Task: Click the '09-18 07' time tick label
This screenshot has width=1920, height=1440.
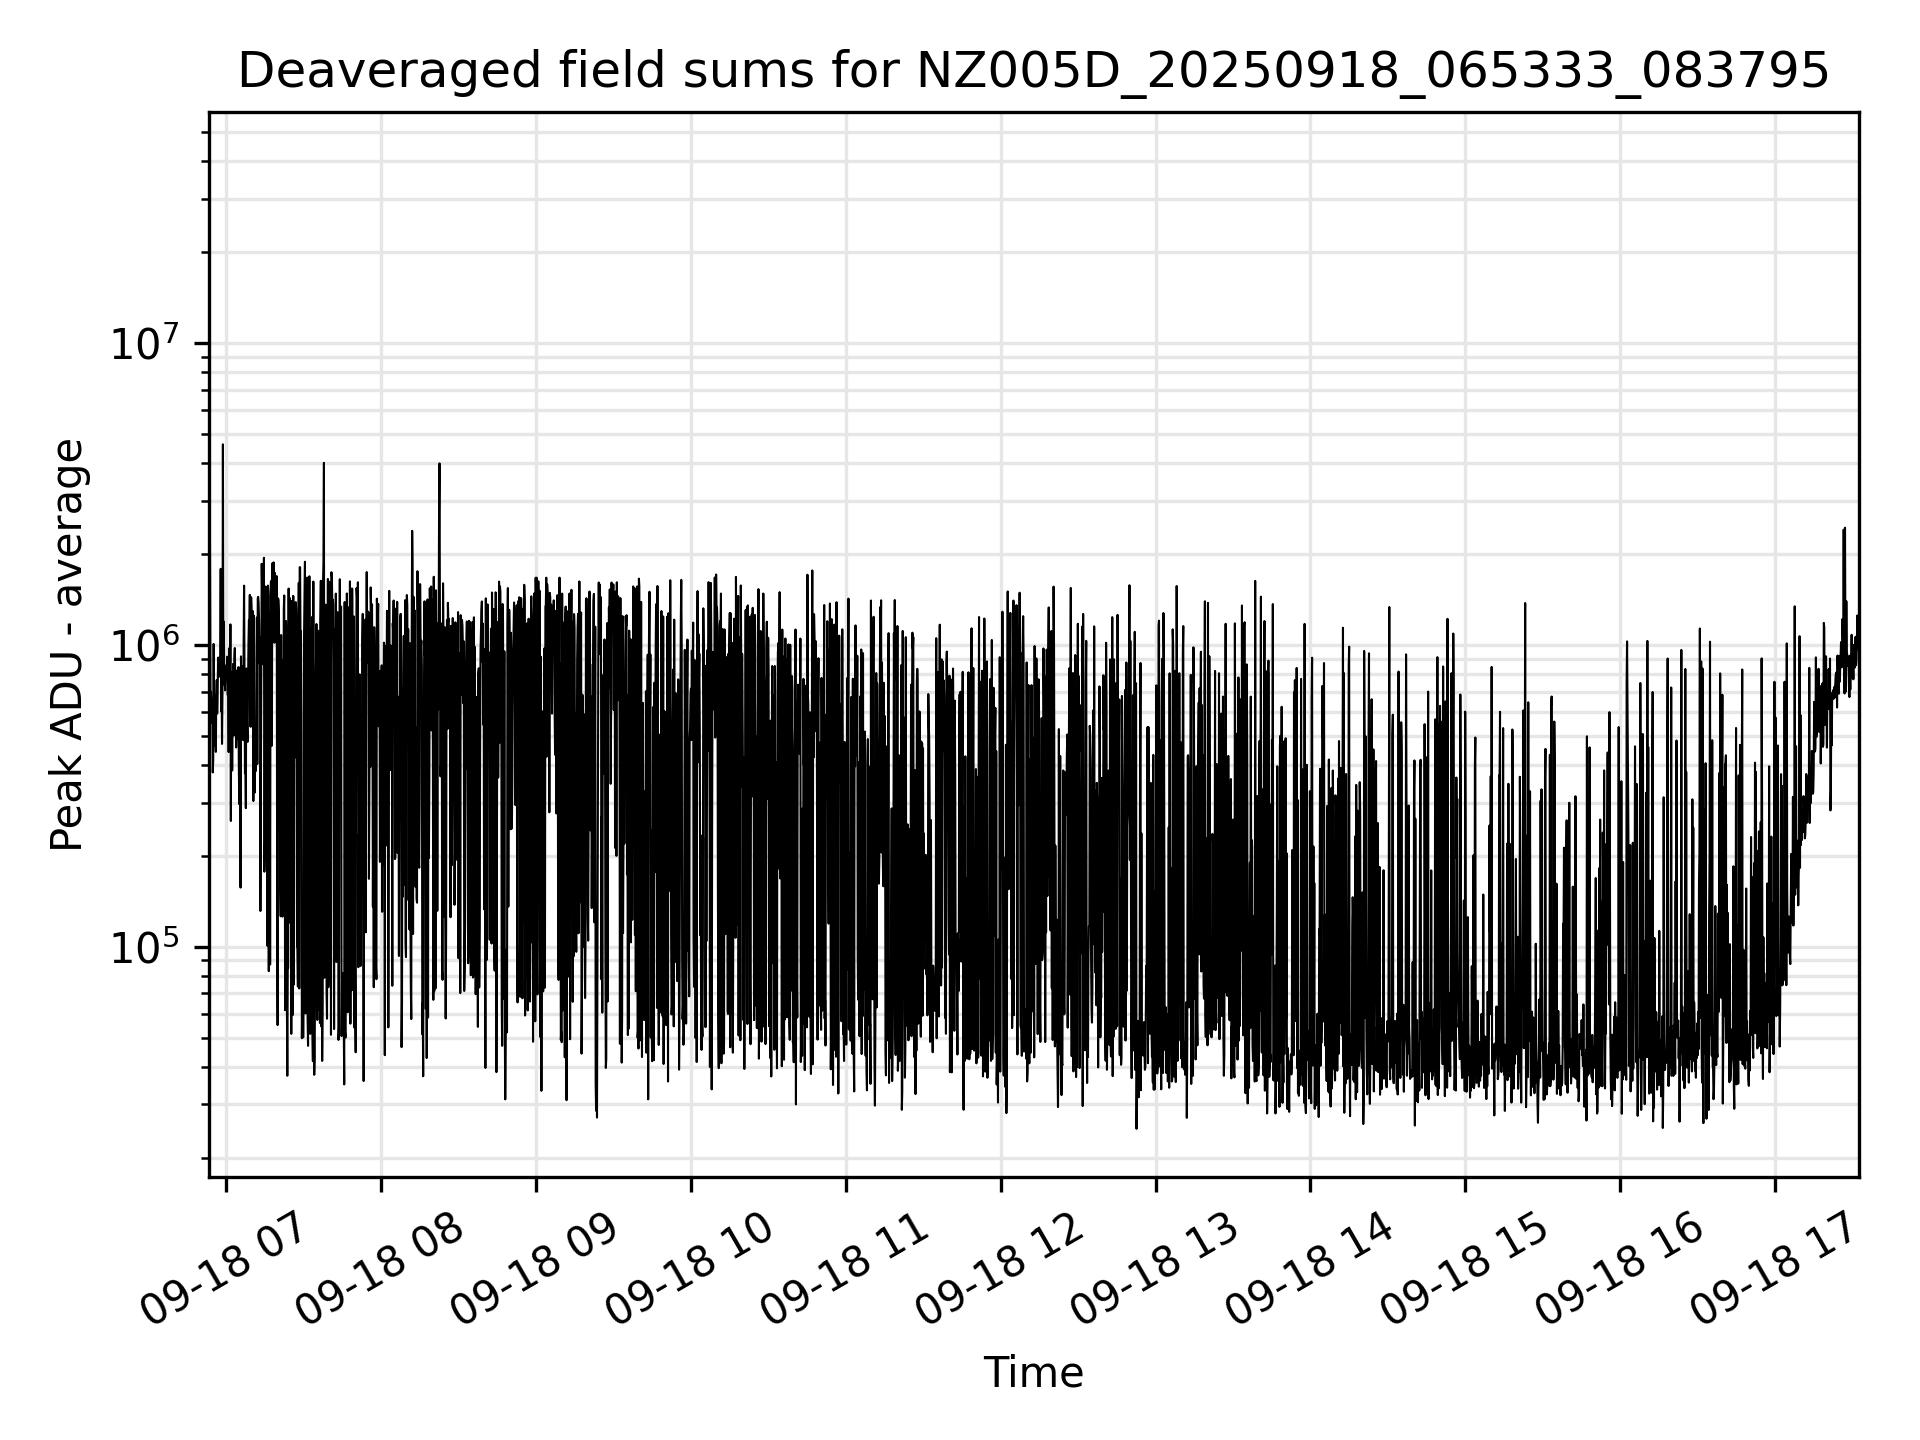Action: point(225,1270)
